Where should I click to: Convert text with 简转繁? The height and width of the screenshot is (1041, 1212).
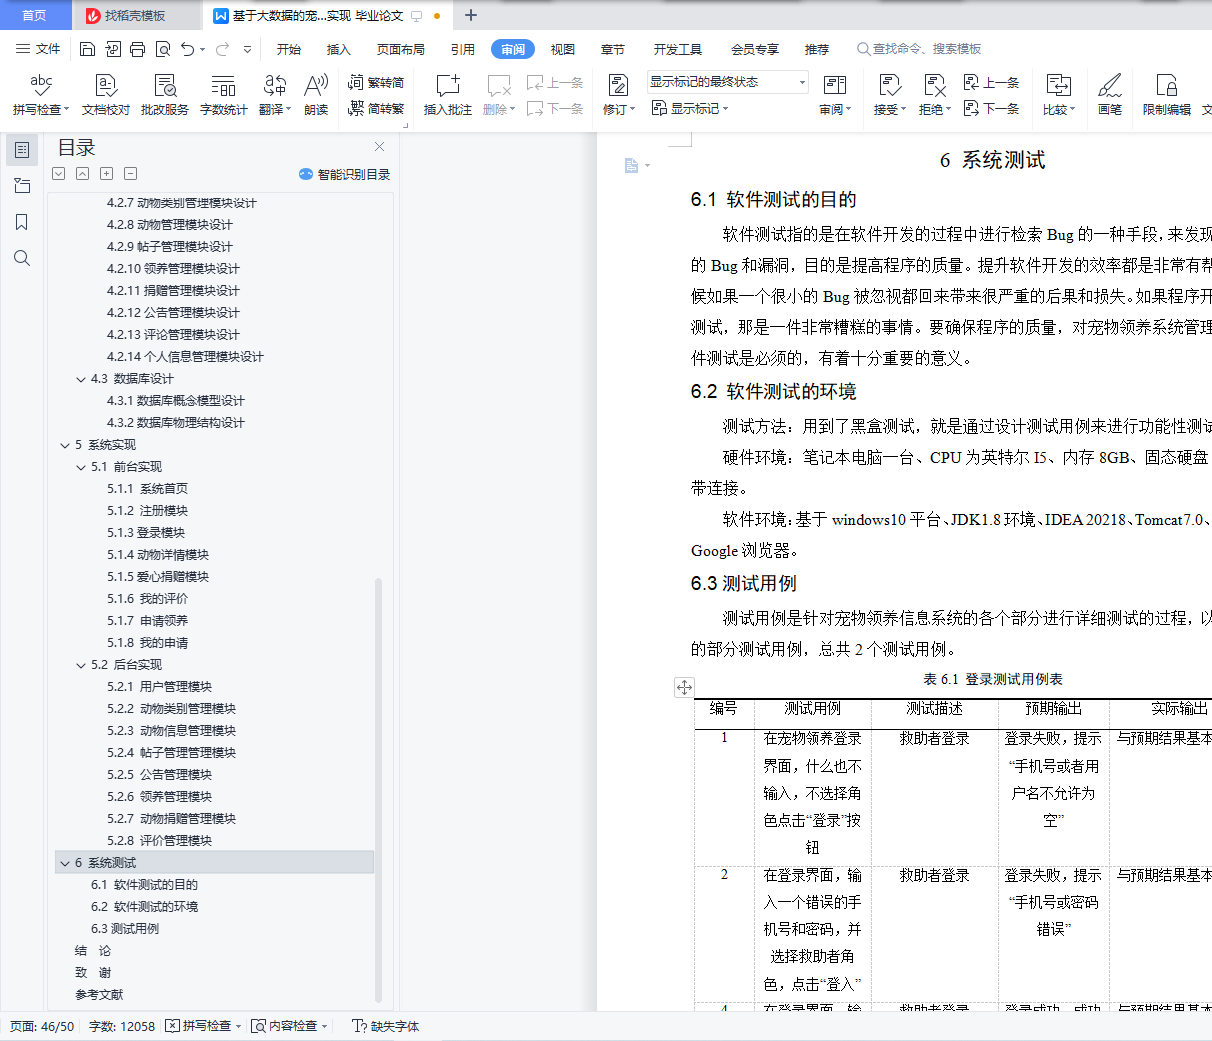[376, 108]
